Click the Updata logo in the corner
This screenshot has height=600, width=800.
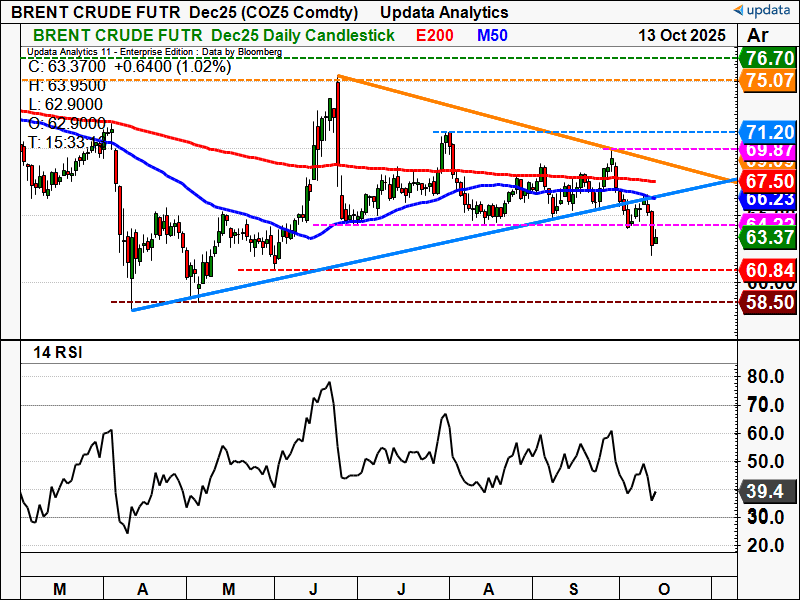tap(765, 10)
